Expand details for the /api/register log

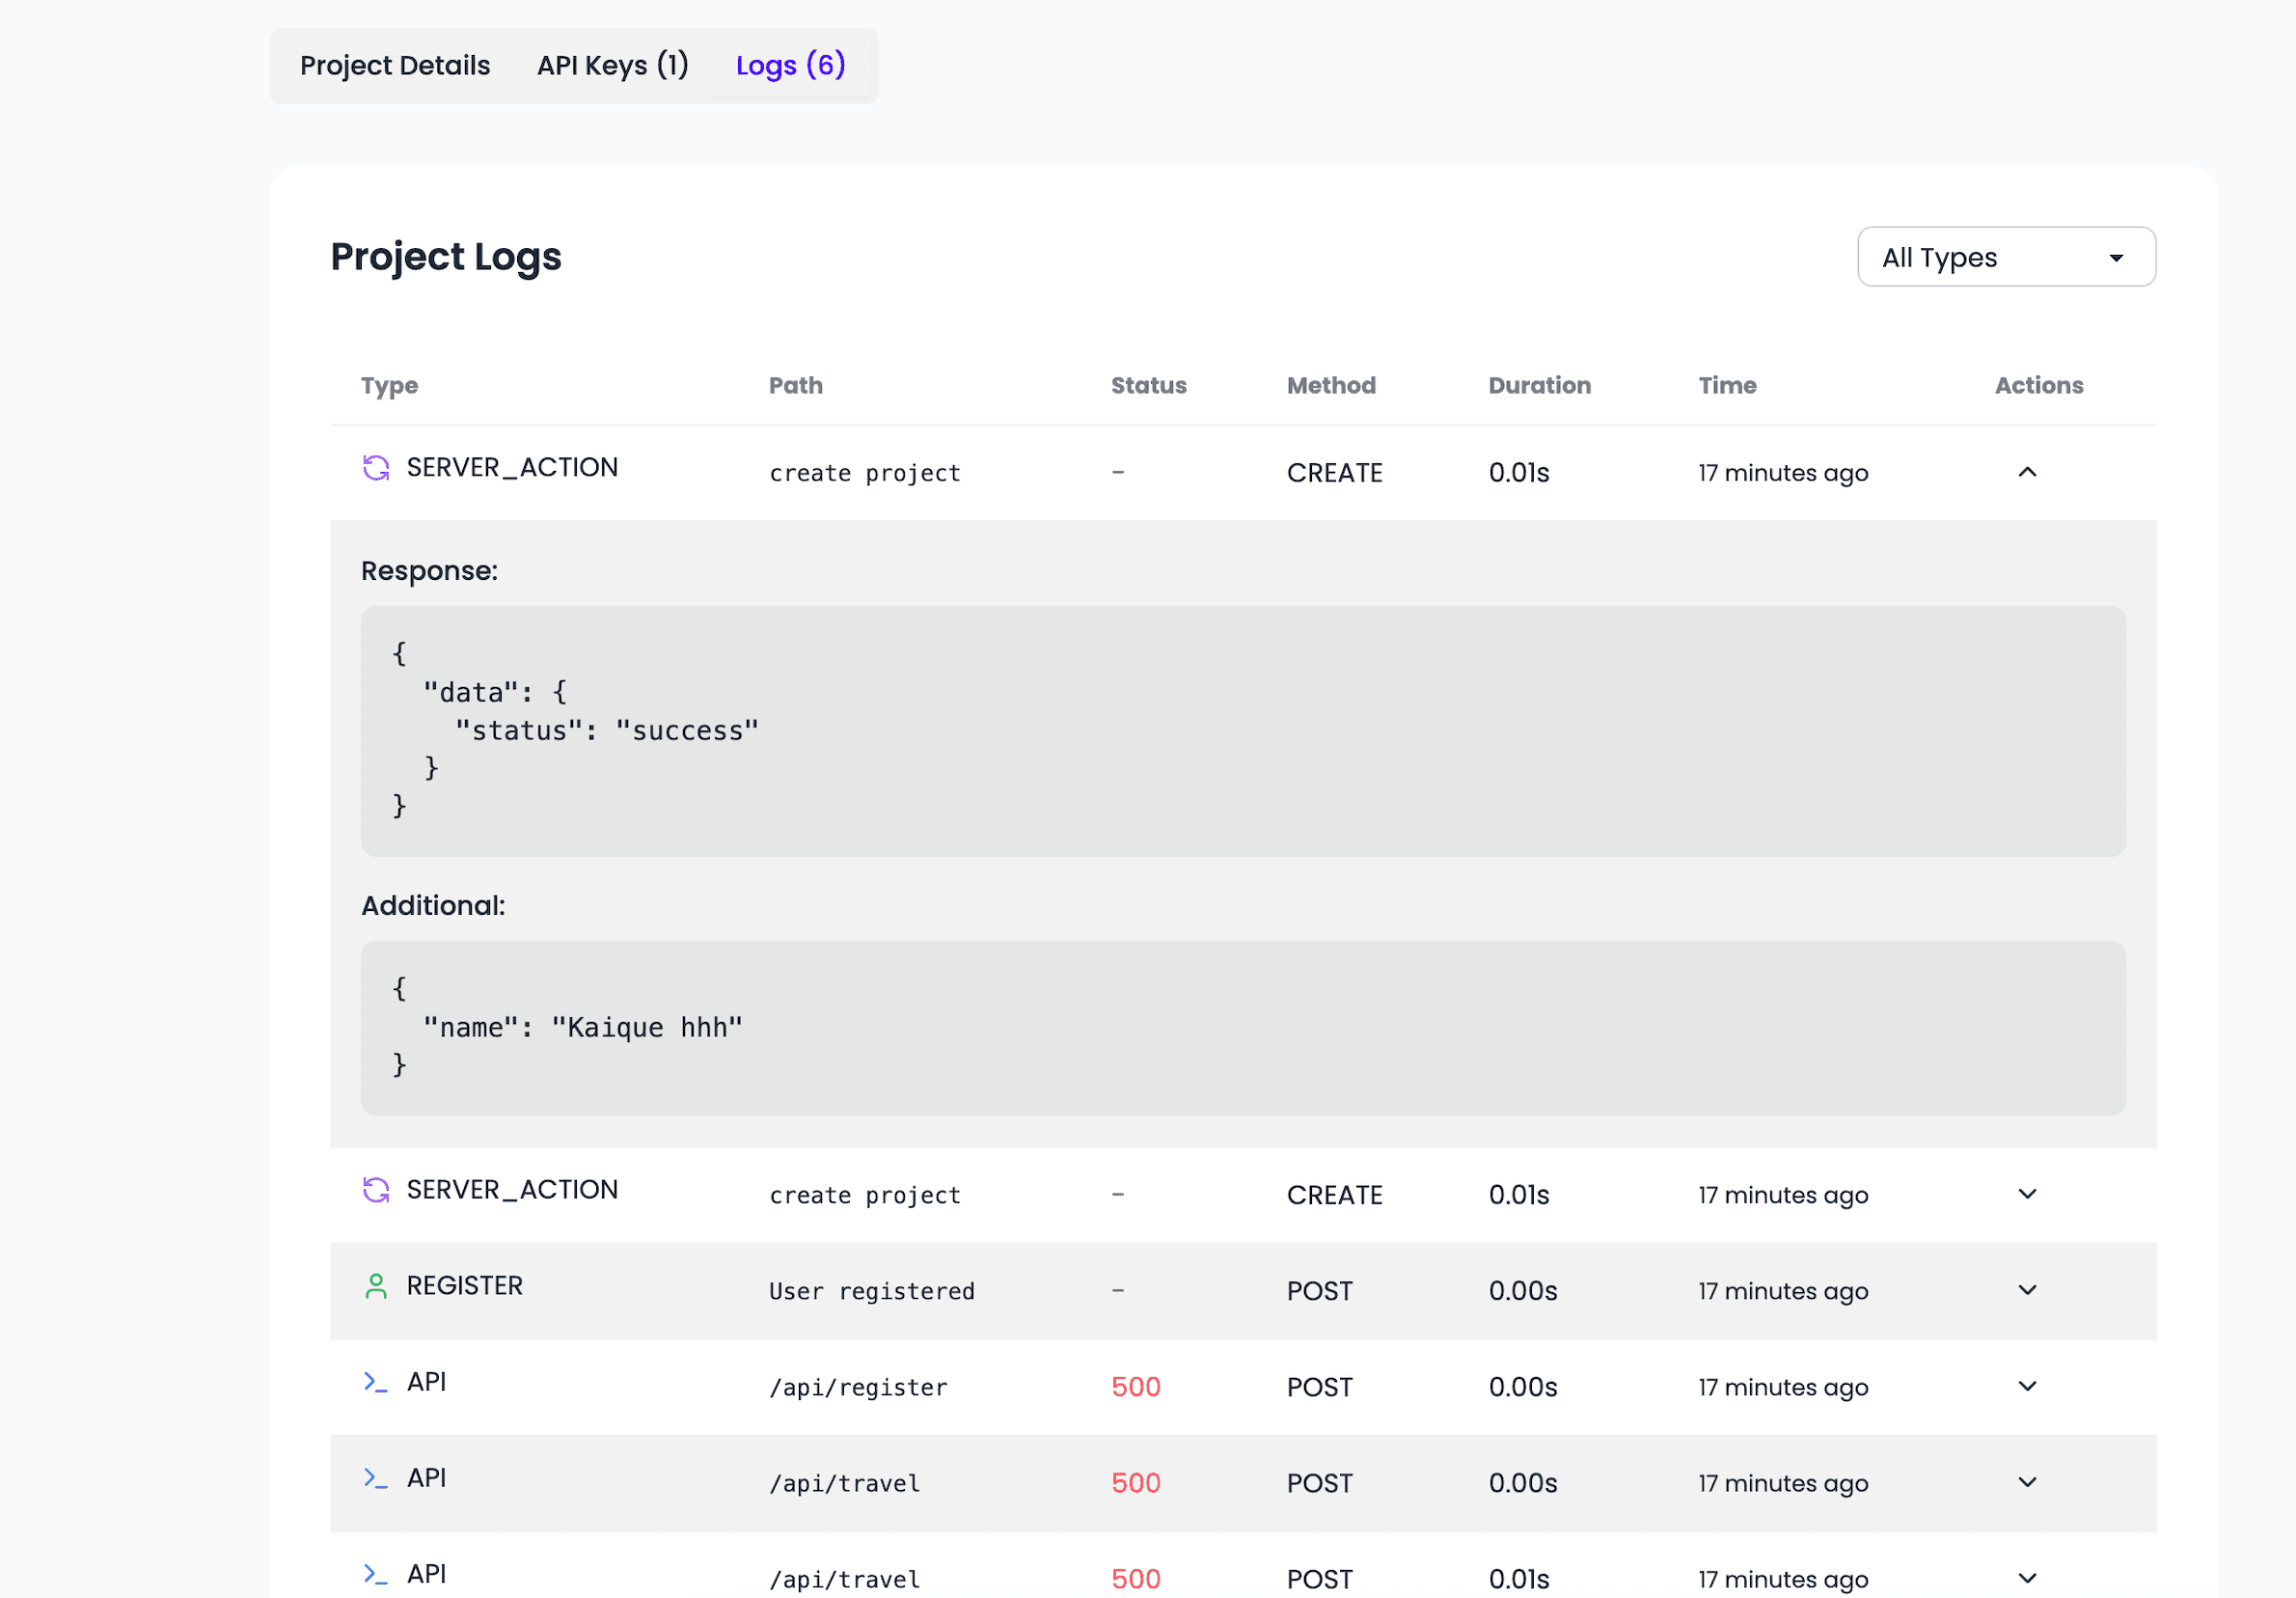(2027, 1385)
